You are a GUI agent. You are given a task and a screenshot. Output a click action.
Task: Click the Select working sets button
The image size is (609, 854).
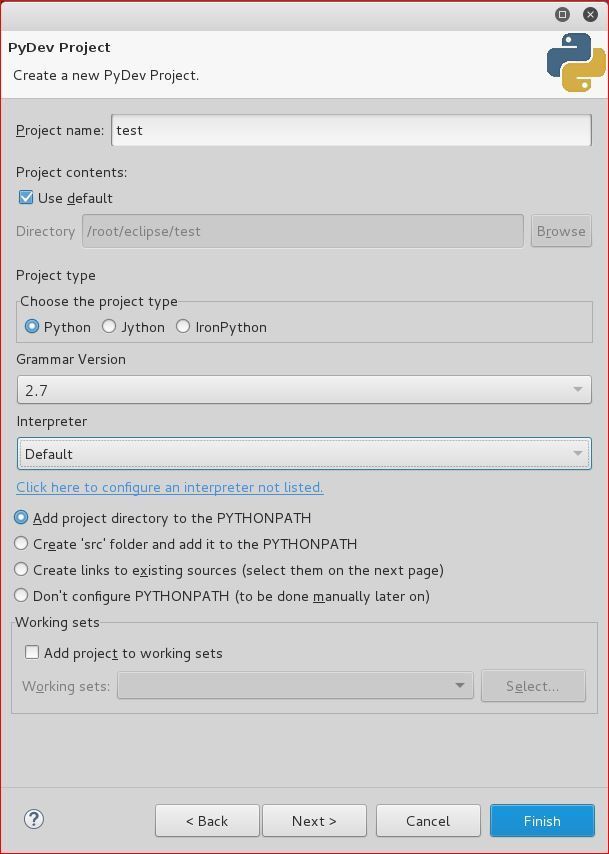tap(533, 686)
